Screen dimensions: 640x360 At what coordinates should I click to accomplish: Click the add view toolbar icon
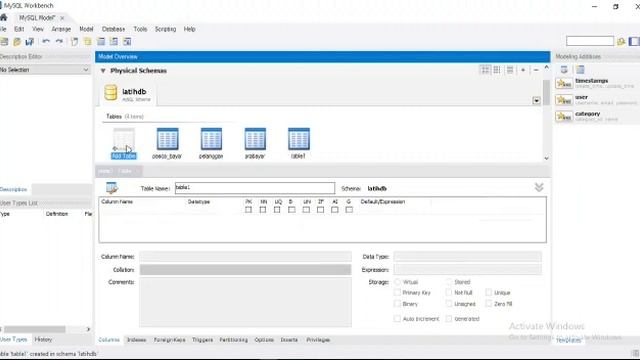tap(114, 42)
